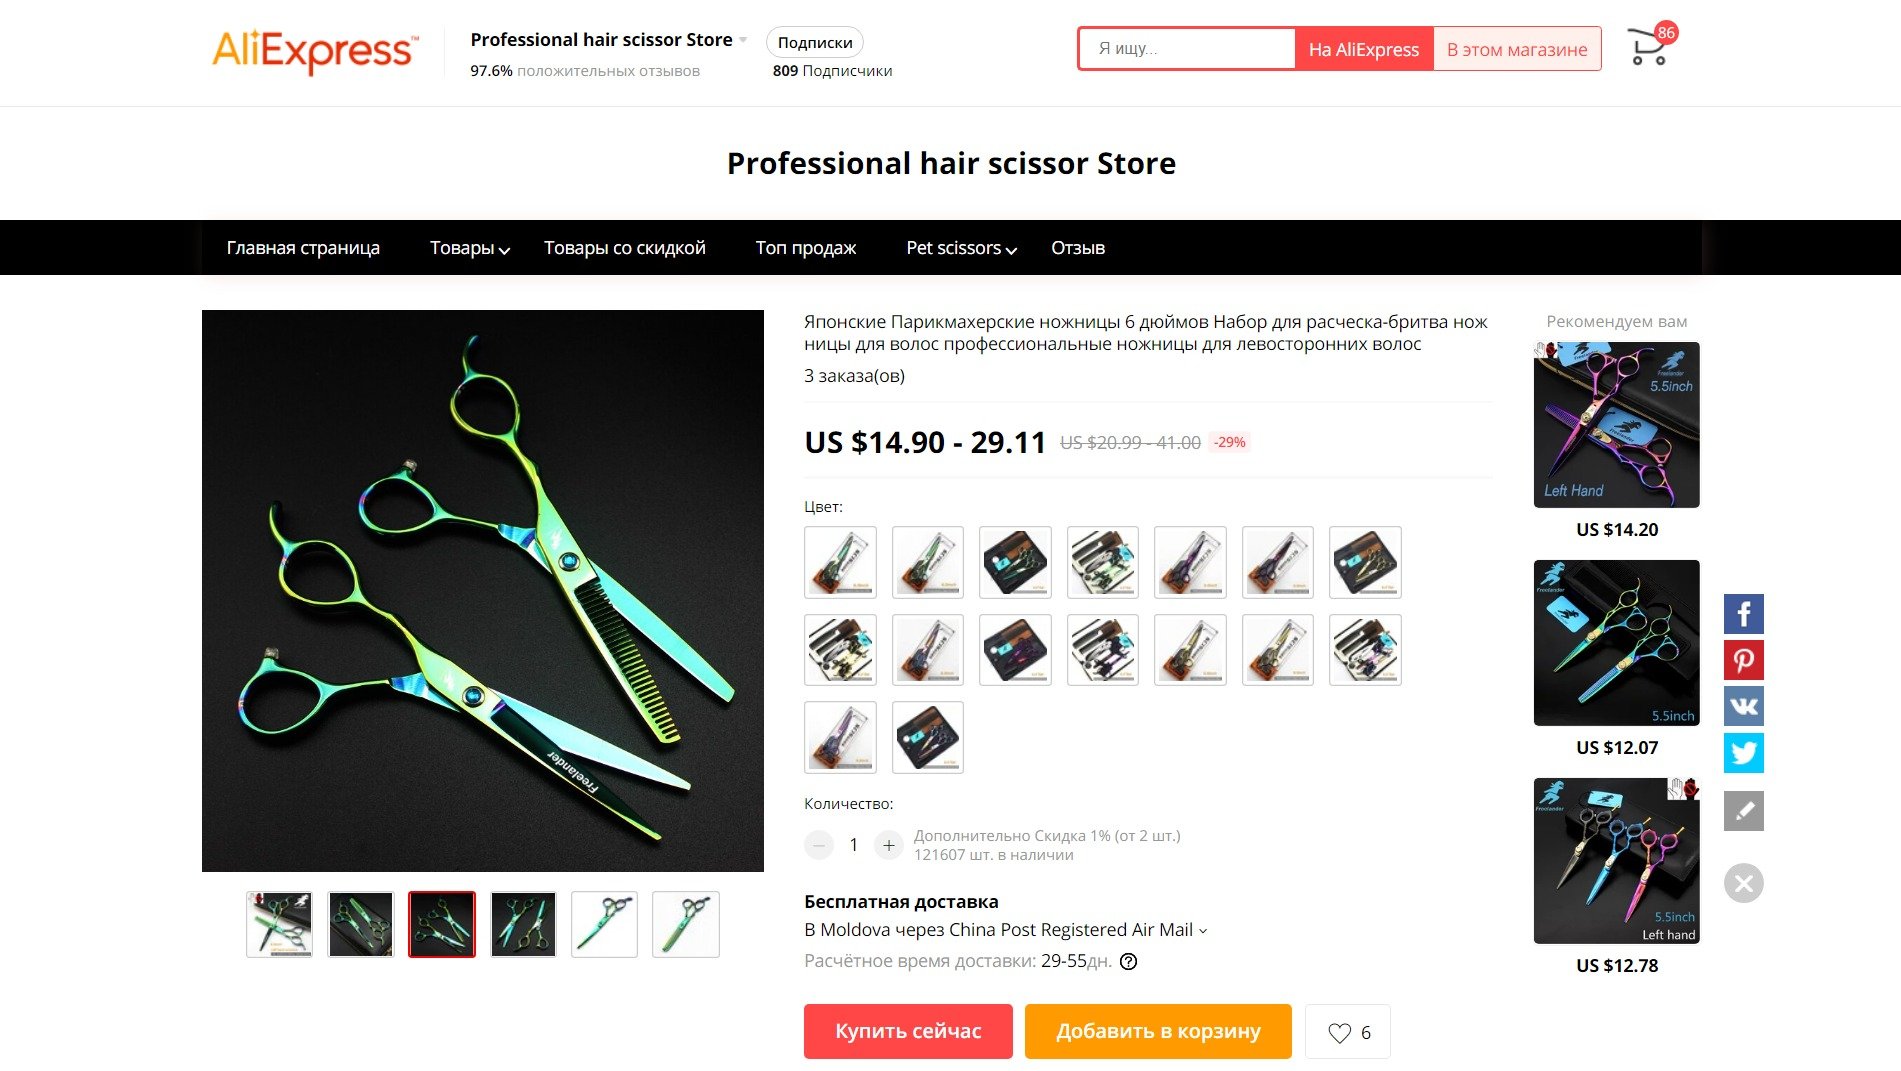
Task: Open the shopping cart icon
Action: (x=1648, y=47)
